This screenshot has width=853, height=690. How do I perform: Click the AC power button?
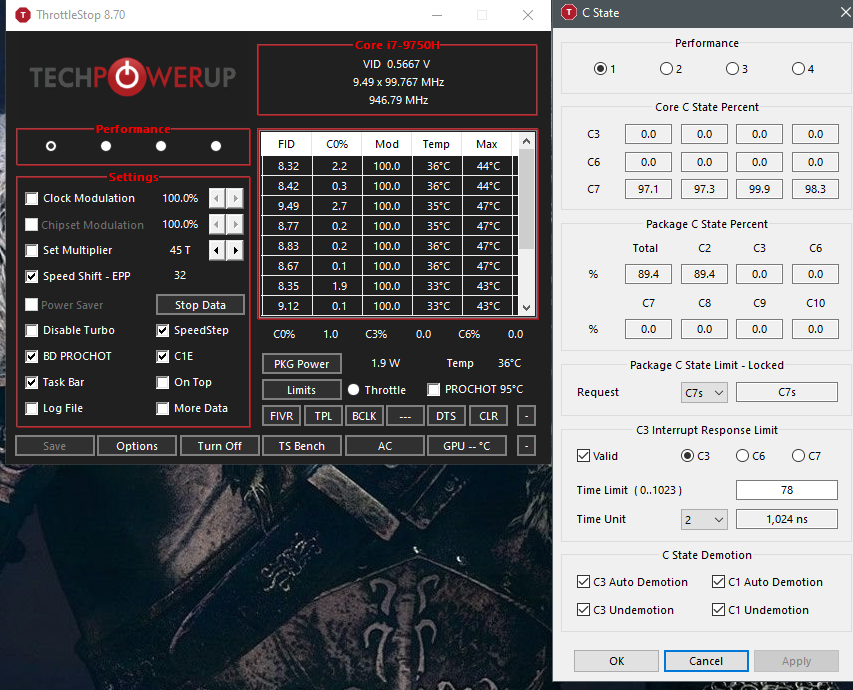[x=385, y=446]
